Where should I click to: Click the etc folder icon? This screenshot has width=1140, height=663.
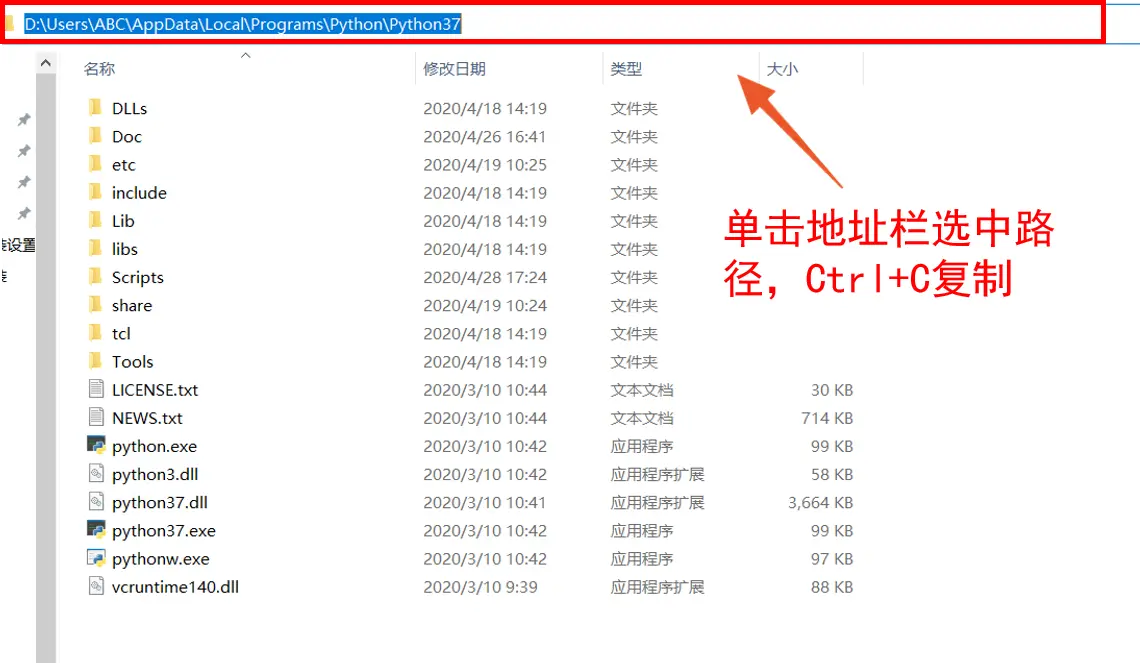(95, 164)
